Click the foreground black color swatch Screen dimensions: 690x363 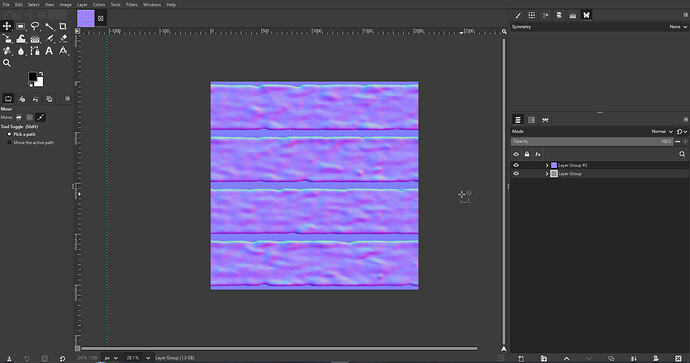(x=33, y=77)
